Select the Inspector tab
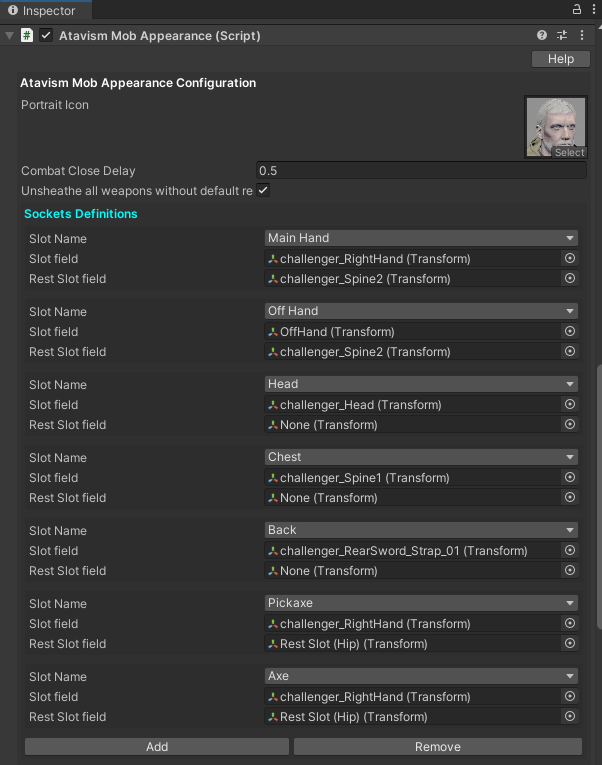 point(42,10)
